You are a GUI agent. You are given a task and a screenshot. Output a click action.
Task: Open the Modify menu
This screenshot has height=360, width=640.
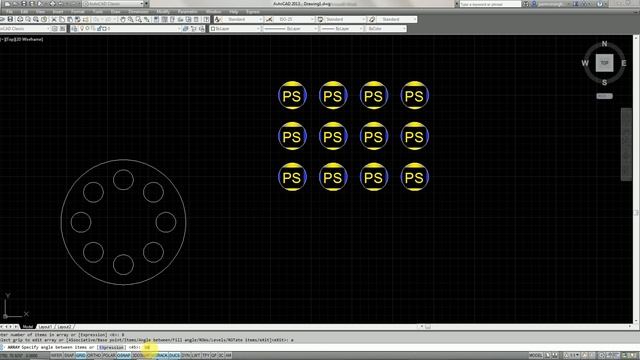click(163, 12)
